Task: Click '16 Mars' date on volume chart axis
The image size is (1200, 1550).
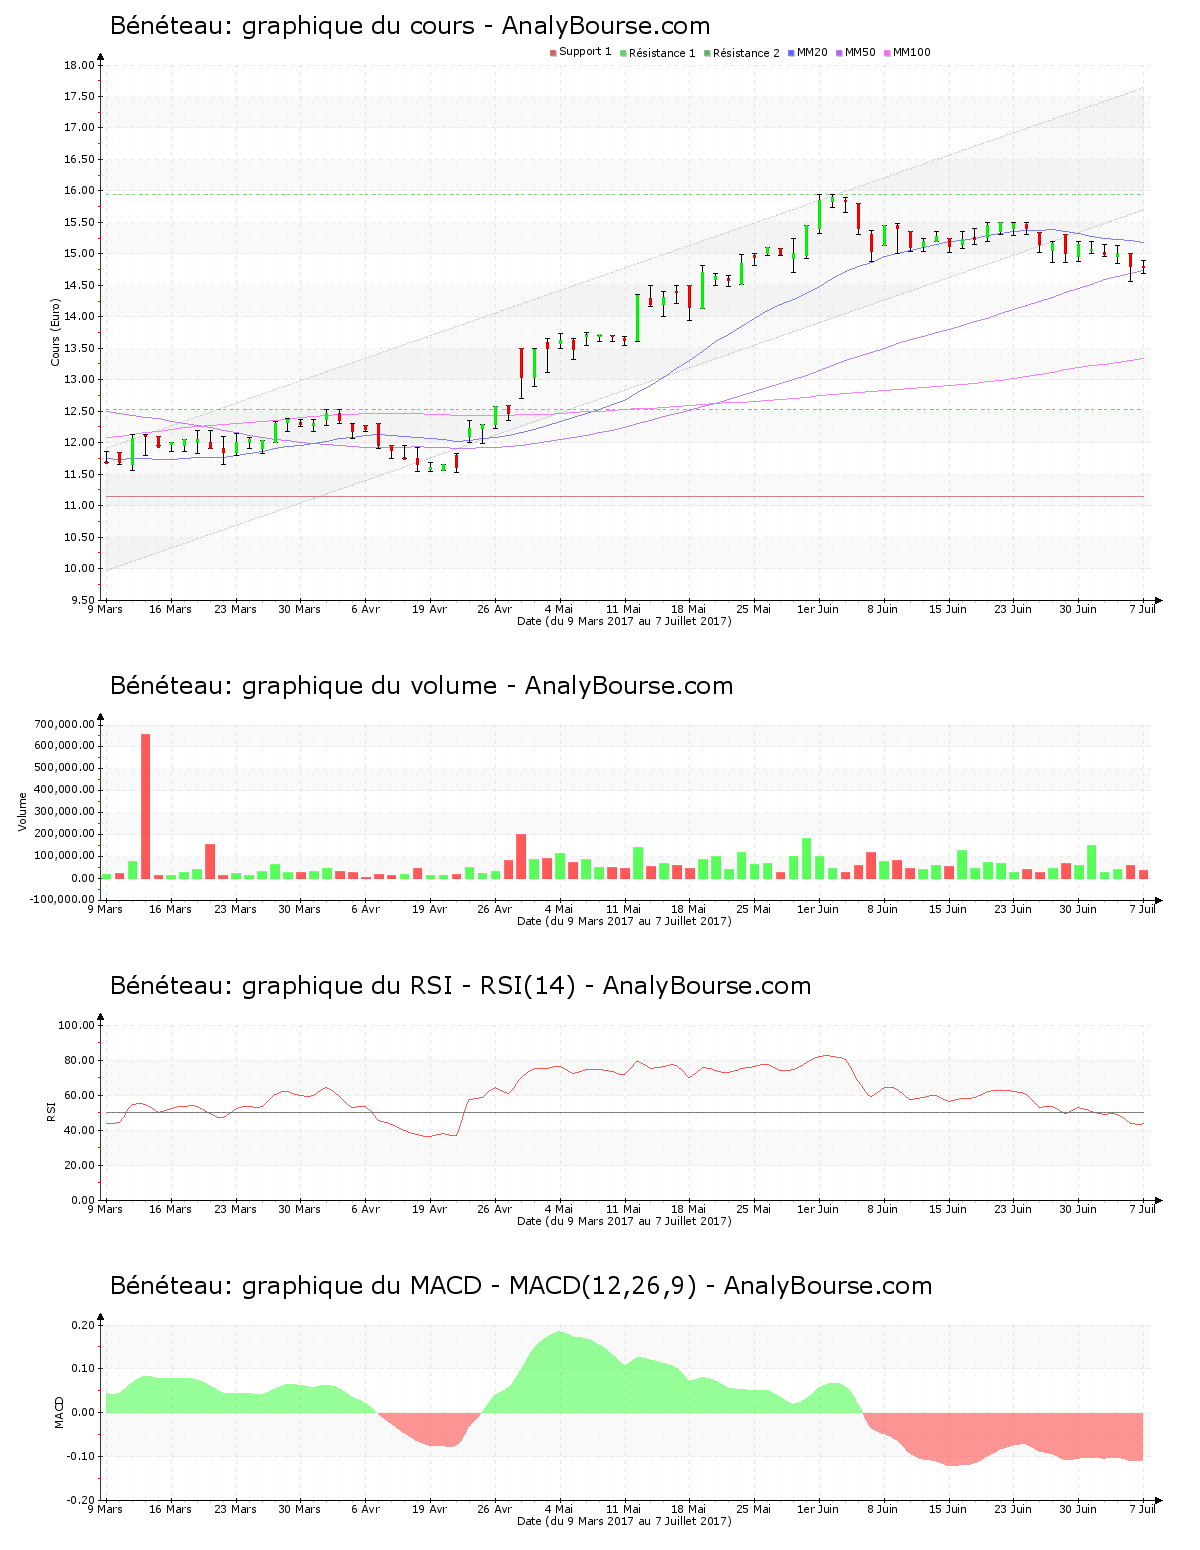Action: coord(170,909)
